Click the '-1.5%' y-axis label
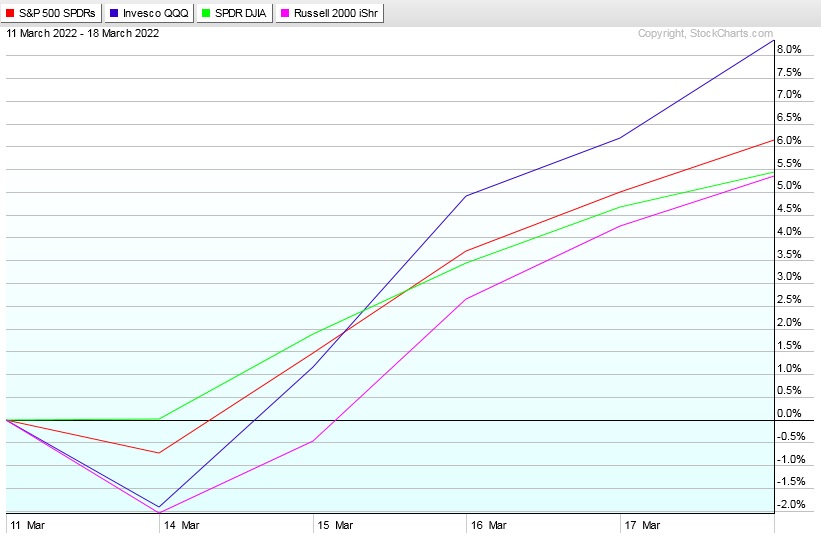This screenshot has width=821, height=545. click(791, 482)
